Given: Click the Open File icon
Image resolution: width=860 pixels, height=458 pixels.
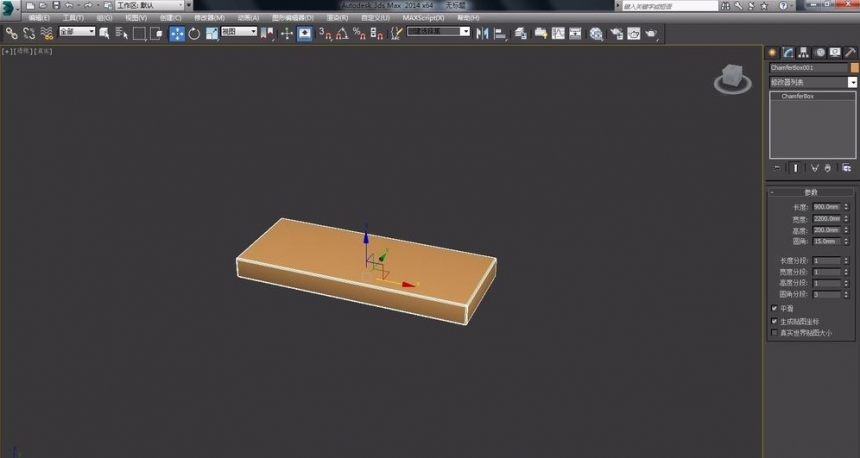Looking at the screenshot, I should 43,5.
